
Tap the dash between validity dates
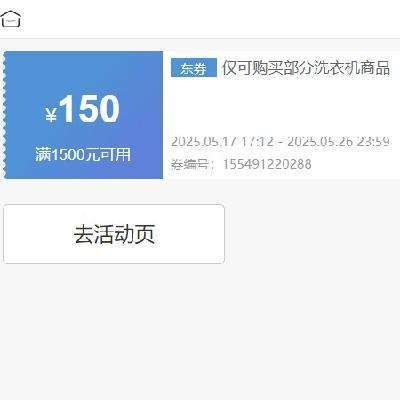tap(280, 142)
